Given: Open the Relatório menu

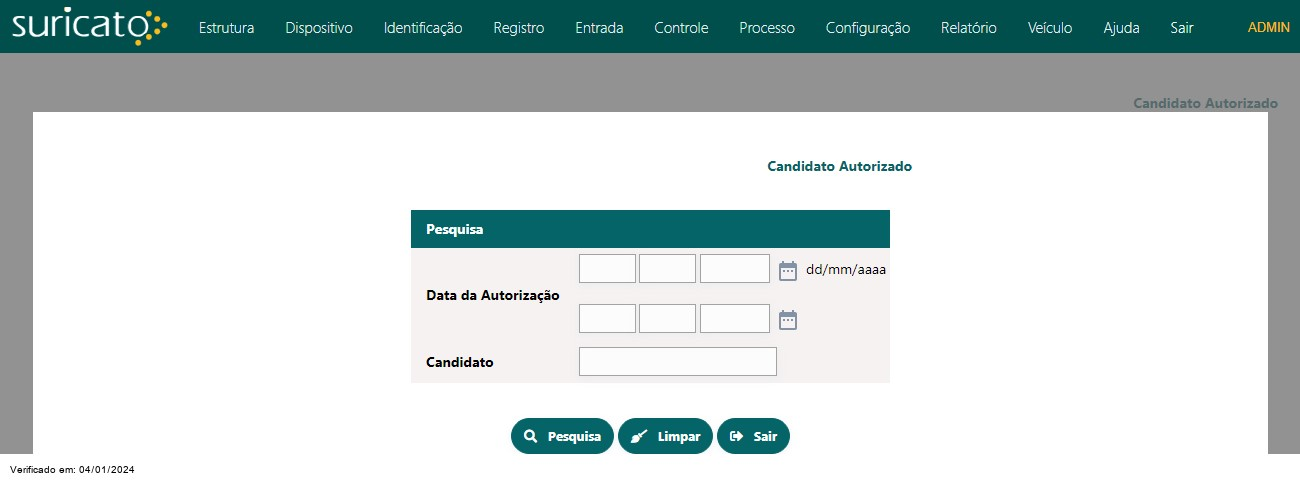Looking at the screenshot, I should 969,28.
